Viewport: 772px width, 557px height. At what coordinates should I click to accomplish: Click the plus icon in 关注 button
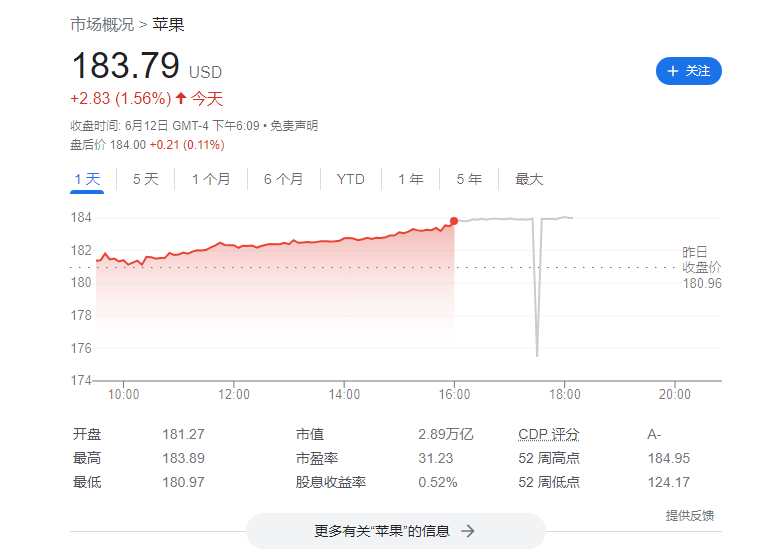pyautogui.click(x=673, y=71)
